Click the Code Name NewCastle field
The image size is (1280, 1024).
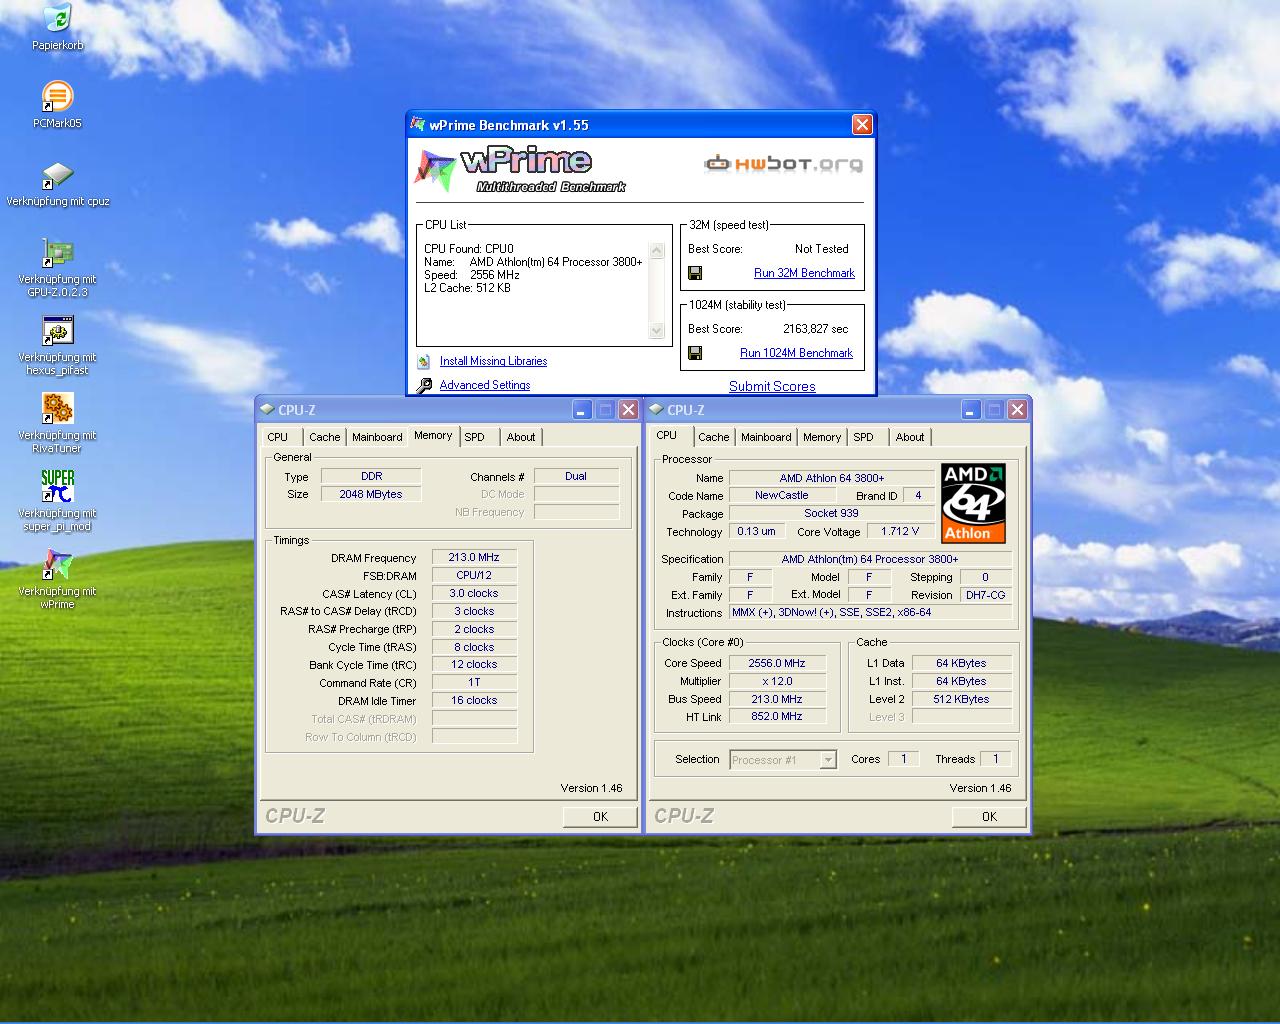[x=782, y=495]
